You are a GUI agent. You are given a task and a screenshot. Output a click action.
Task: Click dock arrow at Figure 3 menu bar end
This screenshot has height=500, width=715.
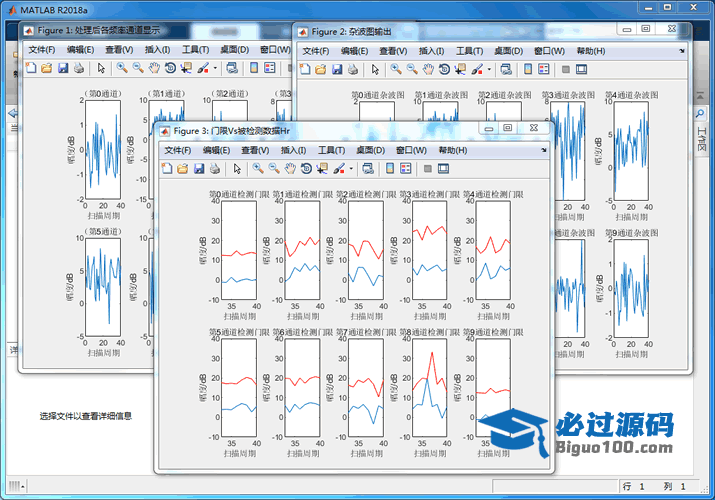click(544, 150)
